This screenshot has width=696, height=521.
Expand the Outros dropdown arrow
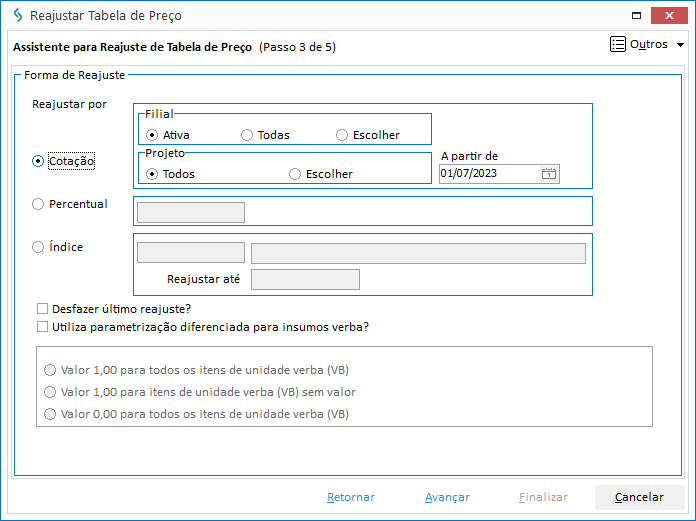point(680,45)
